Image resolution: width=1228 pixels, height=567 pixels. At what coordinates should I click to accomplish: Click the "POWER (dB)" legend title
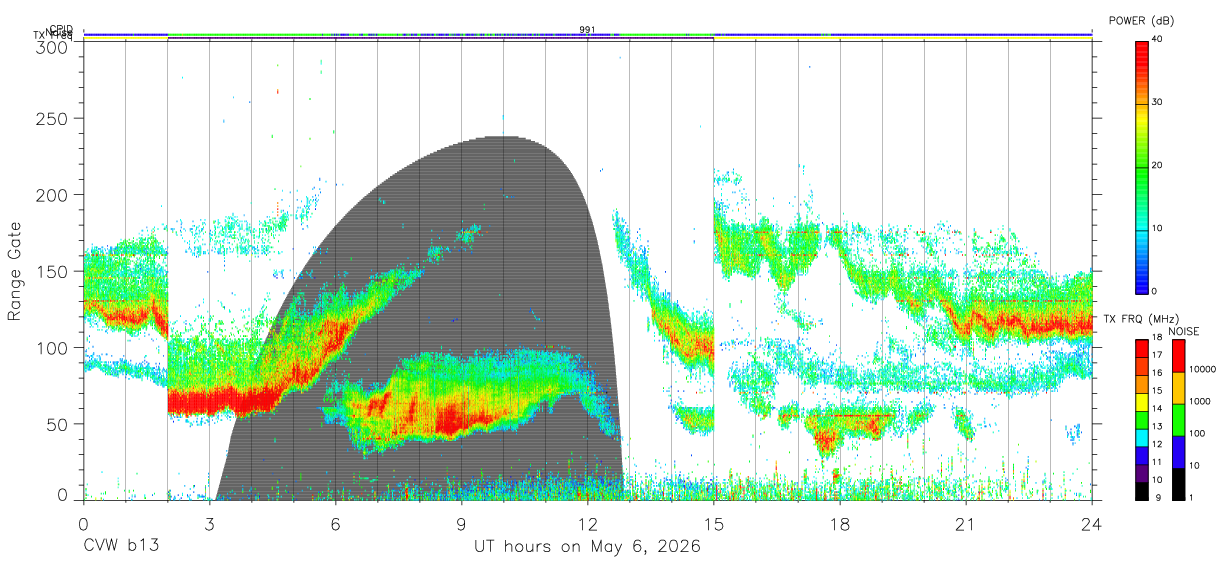1141,20
